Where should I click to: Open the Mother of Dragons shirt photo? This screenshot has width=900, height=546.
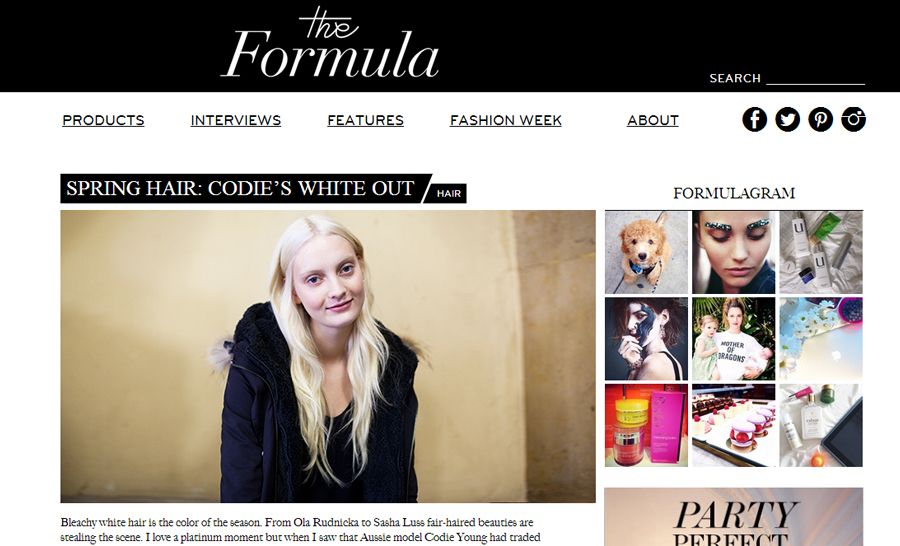click(734, 339)
